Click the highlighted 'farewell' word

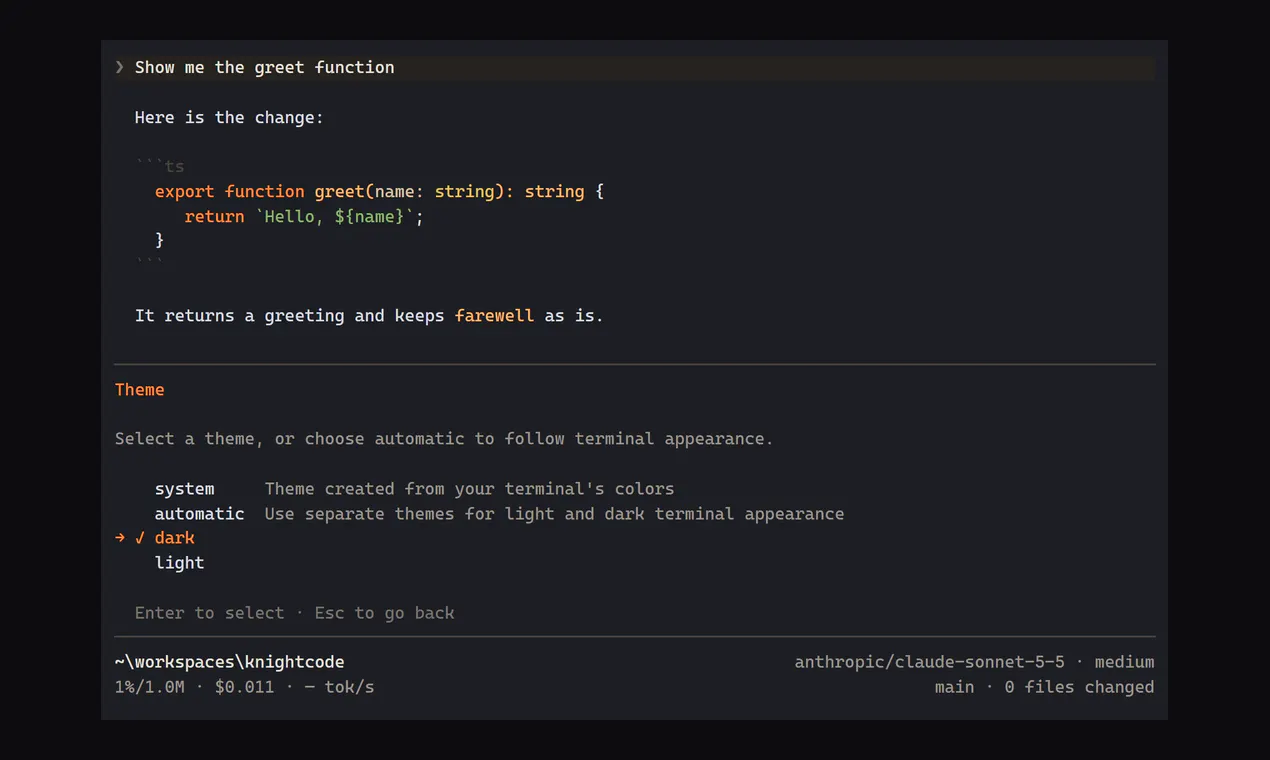(x=494, y=316)
